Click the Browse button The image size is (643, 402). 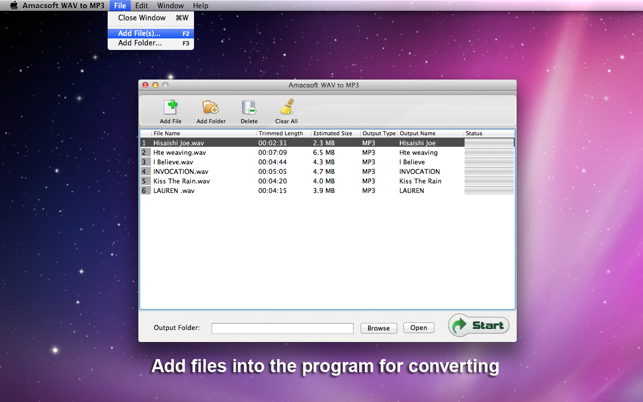(379, 328)
